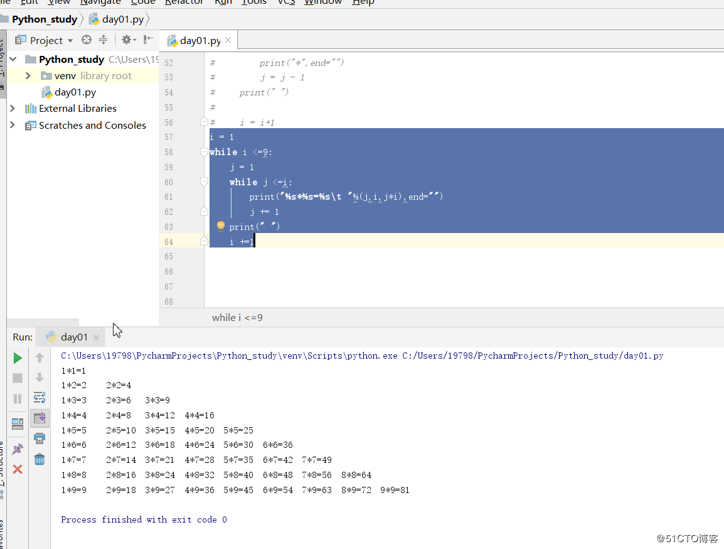Screen dimensions: 724x549
Task: Toggle soft-wrap in run console
Action: 40,398
